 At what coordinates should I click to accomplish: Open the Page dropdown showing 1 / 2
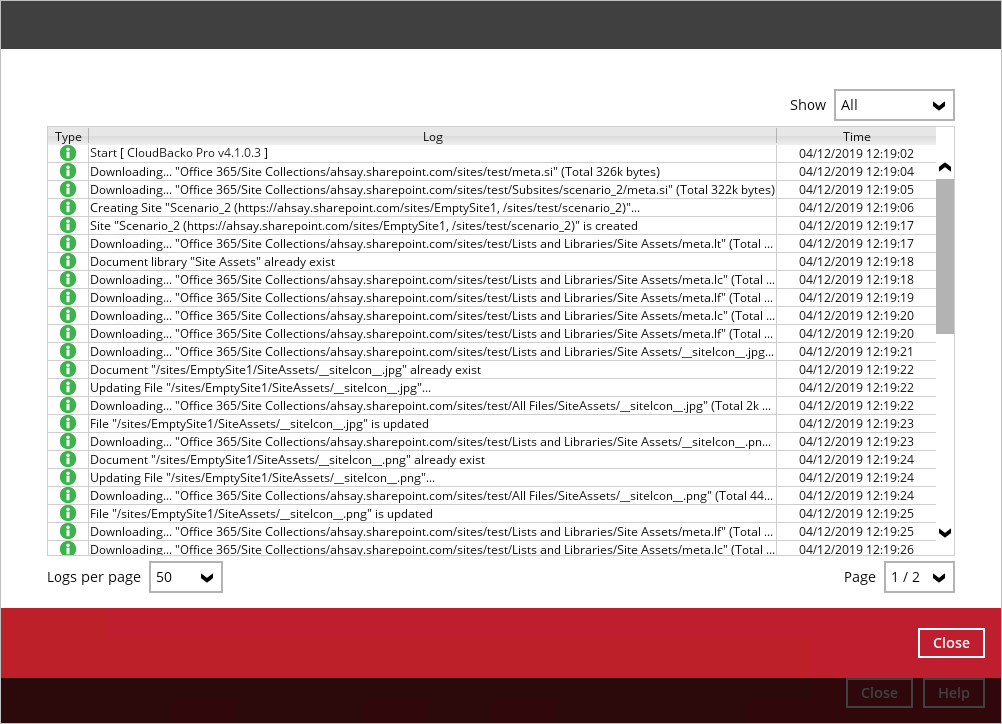(919, 577)
